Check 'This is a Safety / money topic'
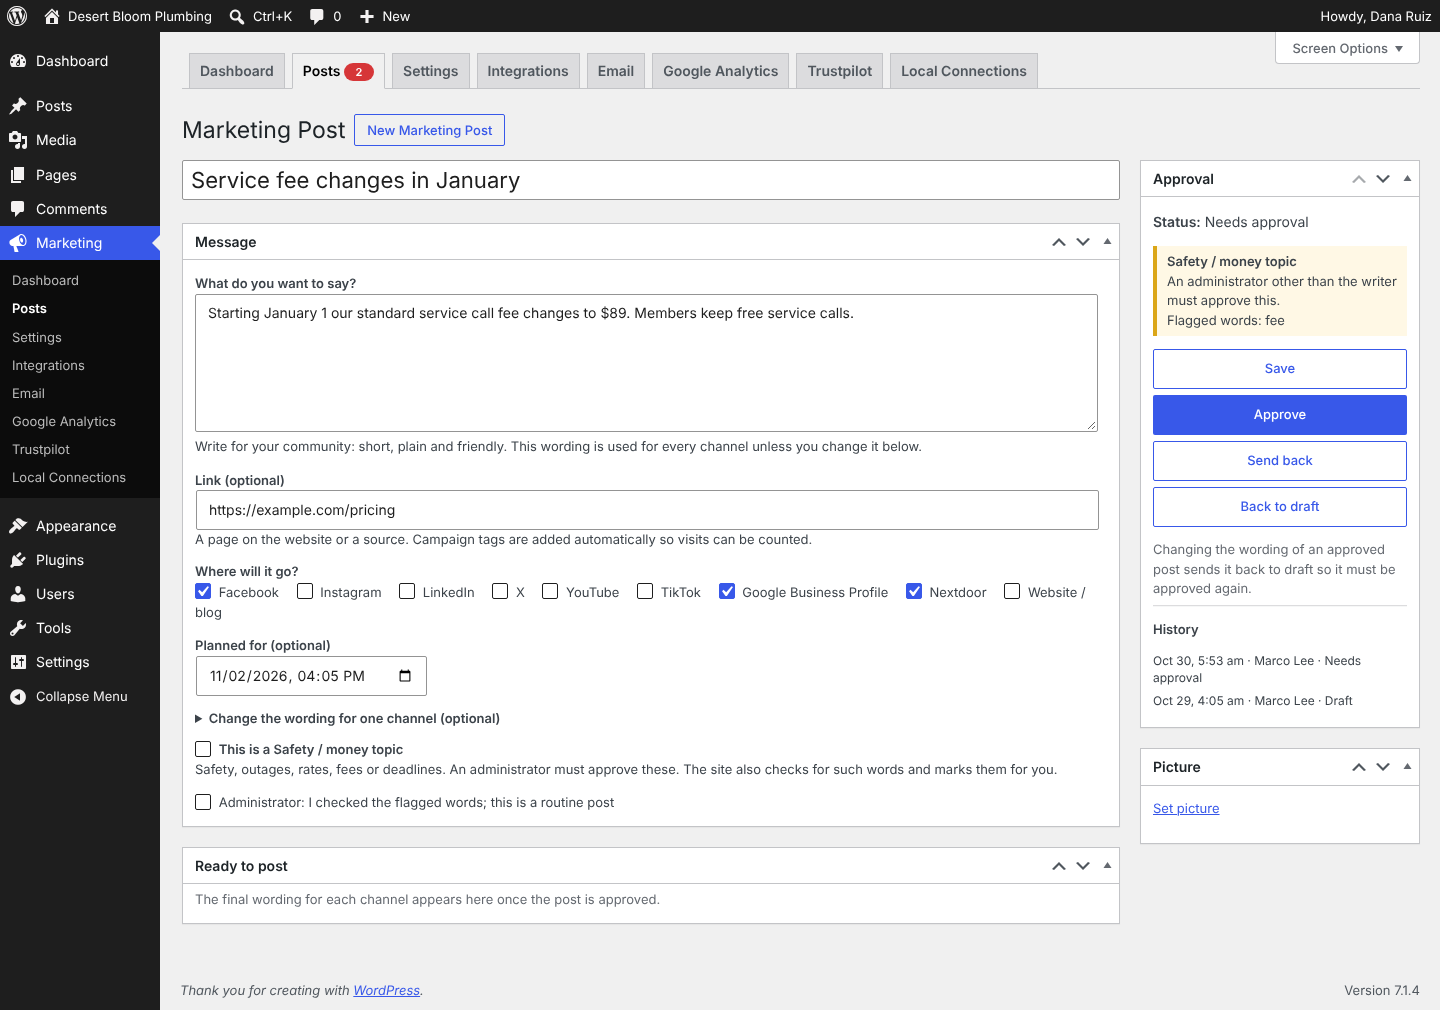This screenshot has height=1010, width=1440. (x=203, y=749)
